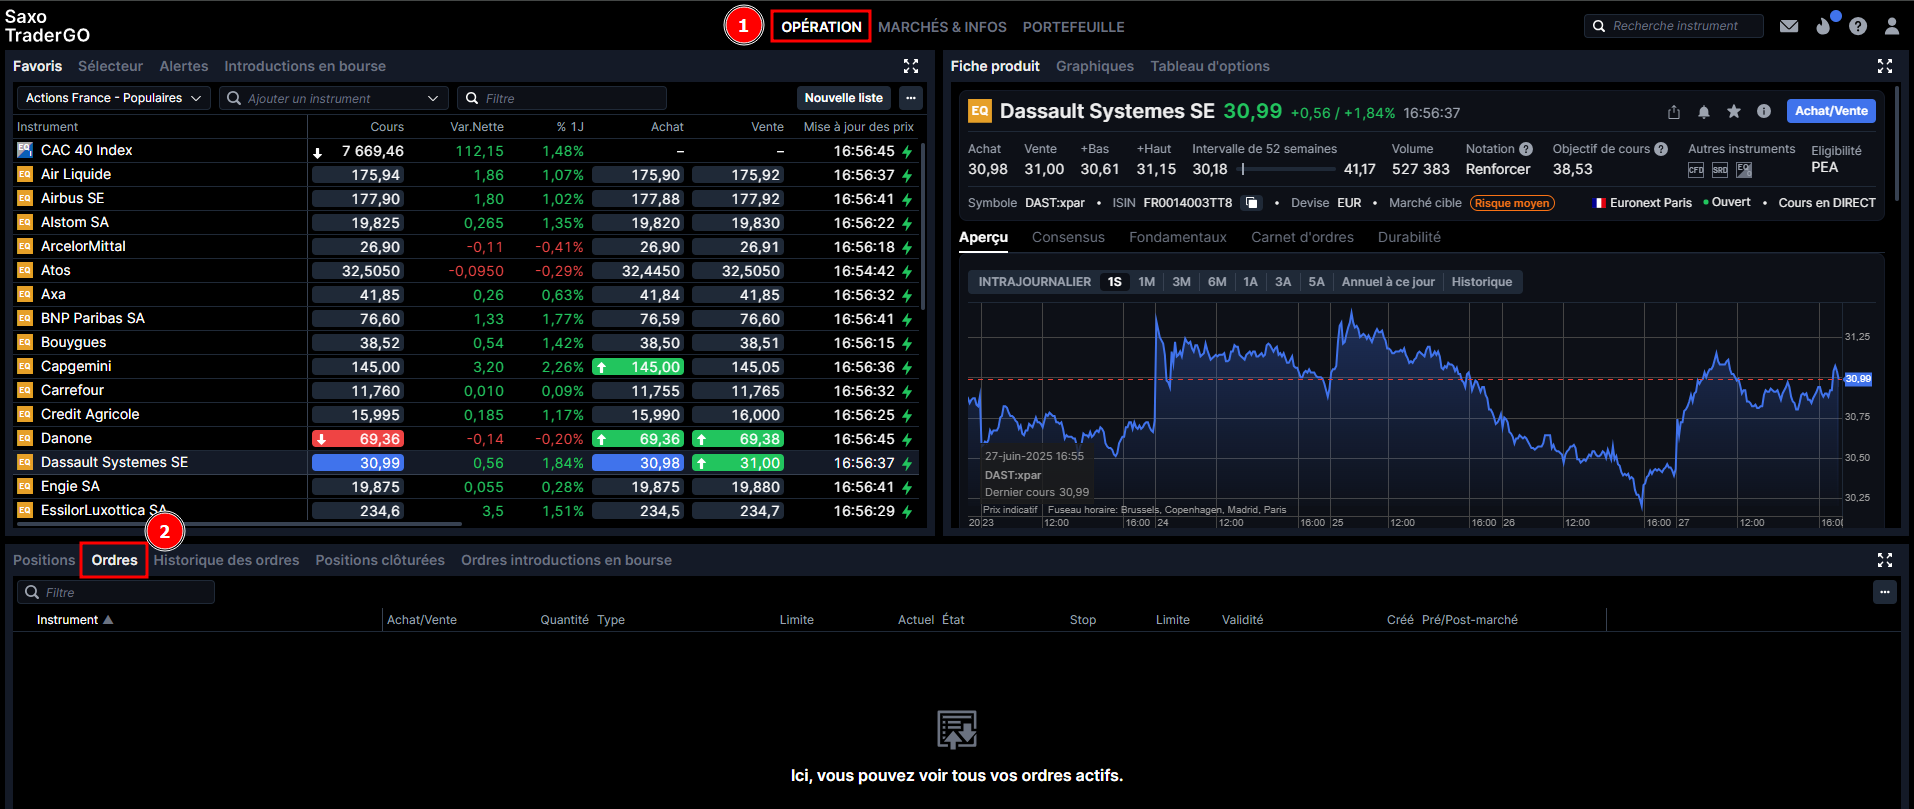Switch to the Graphiques tab
The image size is (1914, 809).
[1095, 66]
